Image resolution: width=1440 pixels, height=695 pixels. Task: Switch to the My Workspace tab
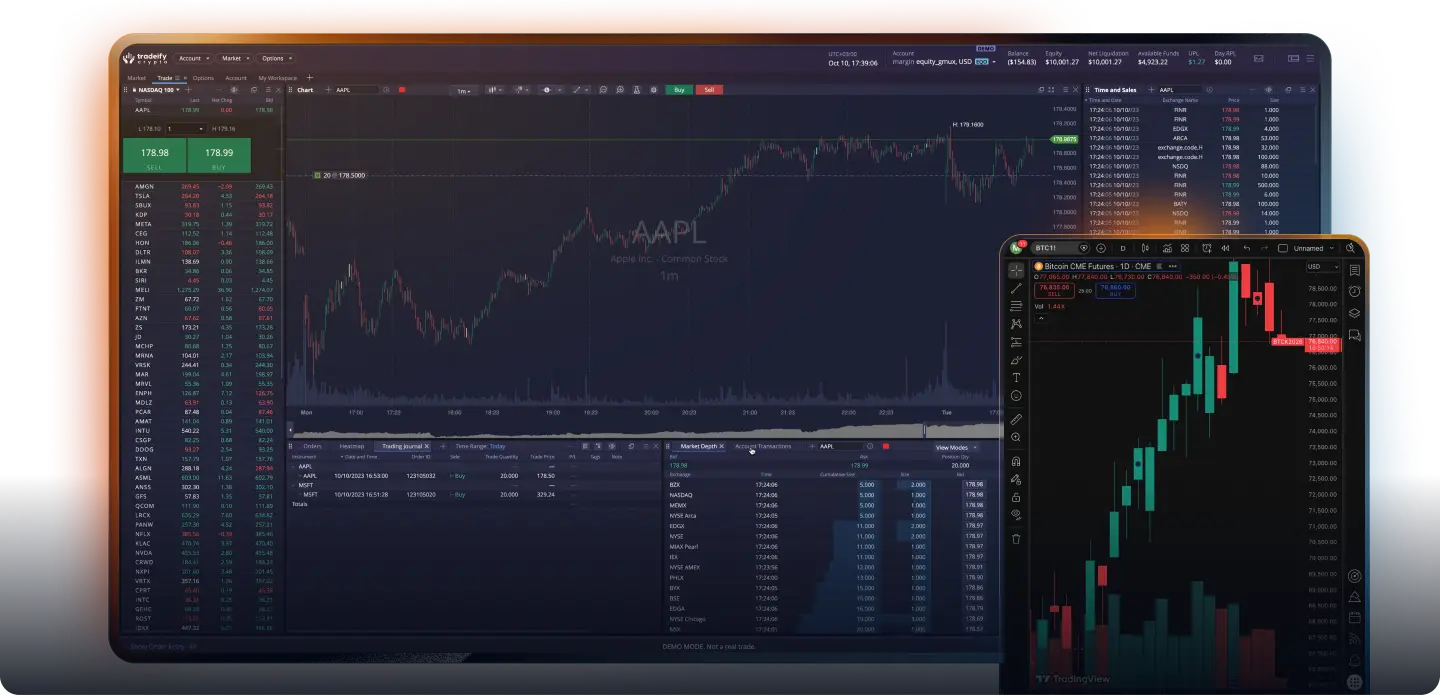pos(277,78)
